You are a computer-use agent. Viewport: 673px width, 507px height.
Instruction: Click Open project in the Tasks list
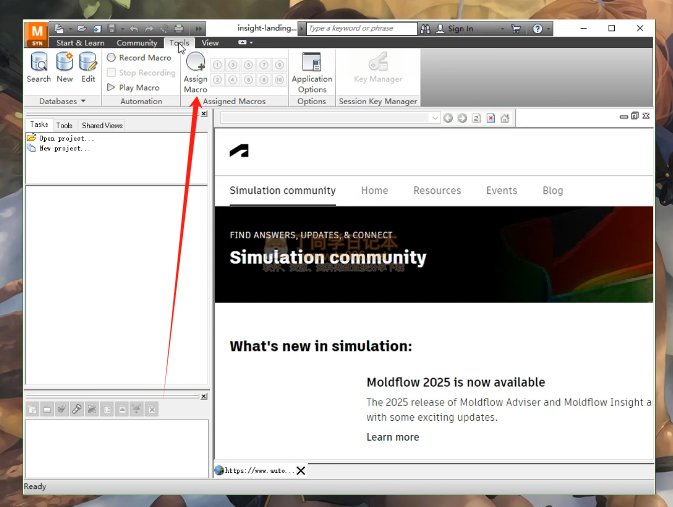click(x=65, y=138)
